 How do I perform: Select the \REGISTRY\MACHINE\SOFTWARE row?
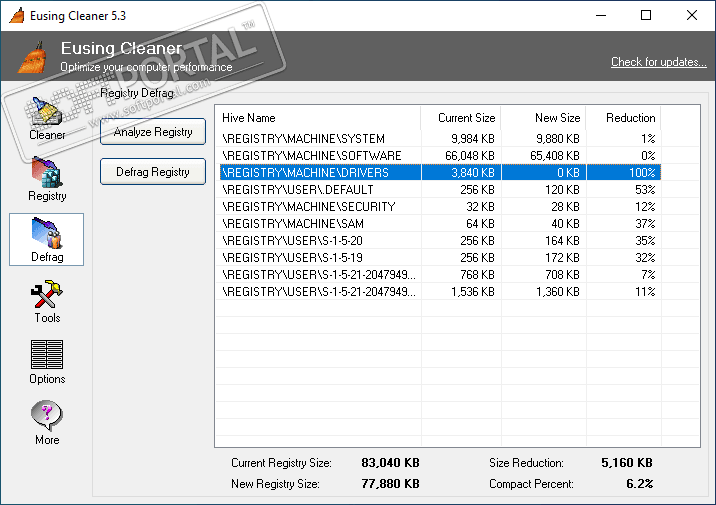[x=440, y=156]
